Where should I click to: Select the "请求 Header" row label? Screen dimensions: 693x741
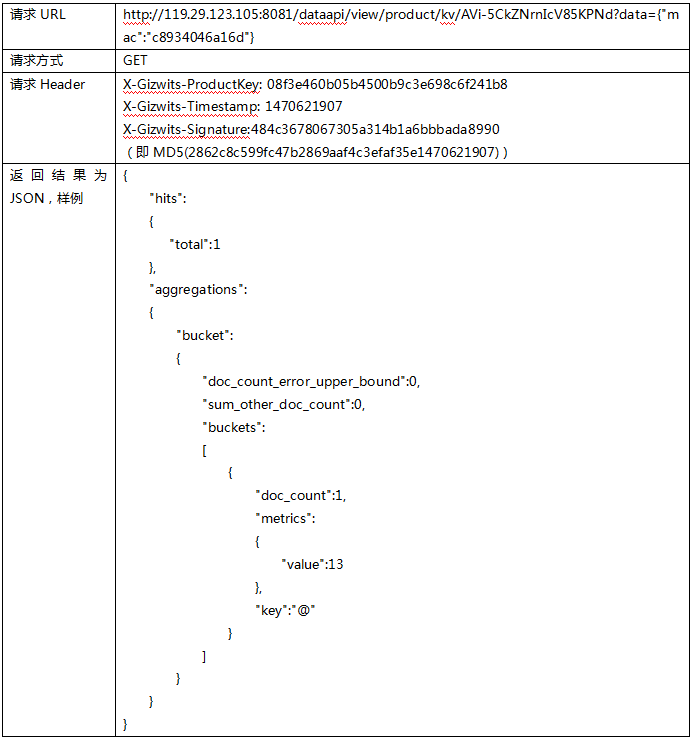pyautogui.click(x=47, y=84)
